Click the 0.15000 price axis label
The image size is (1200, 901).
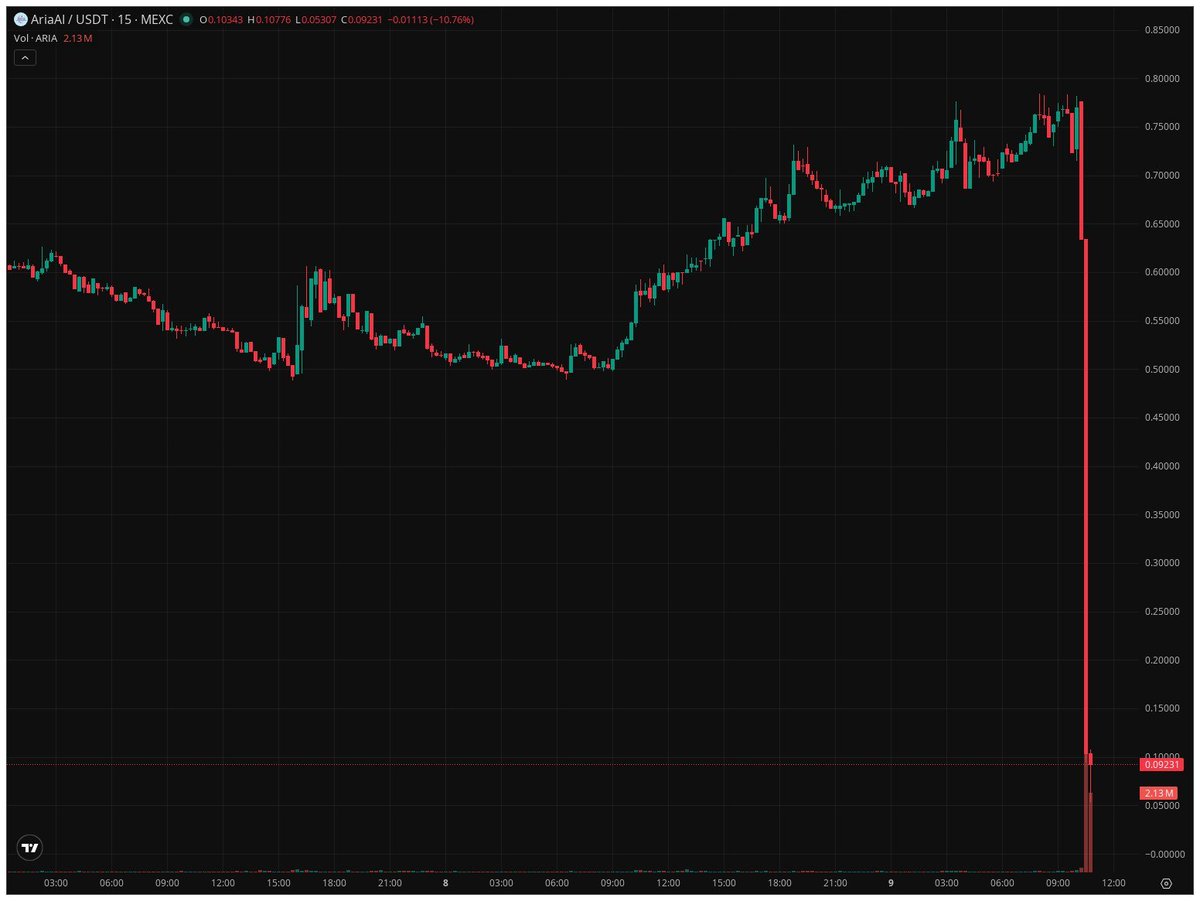[1162, 709]
